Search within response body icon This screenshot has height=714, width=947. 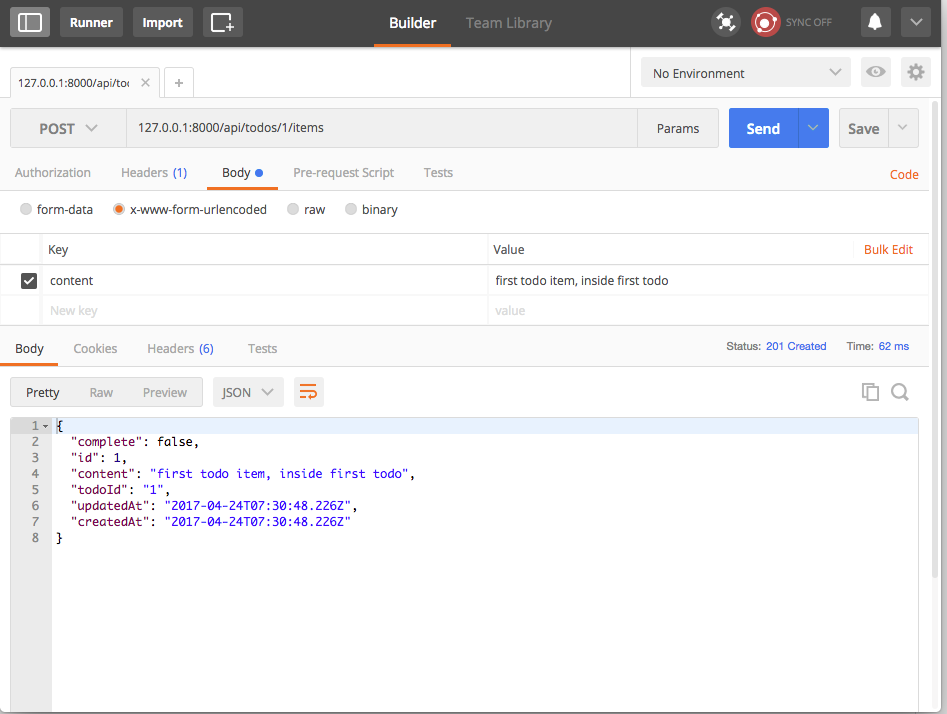[900, 392]
